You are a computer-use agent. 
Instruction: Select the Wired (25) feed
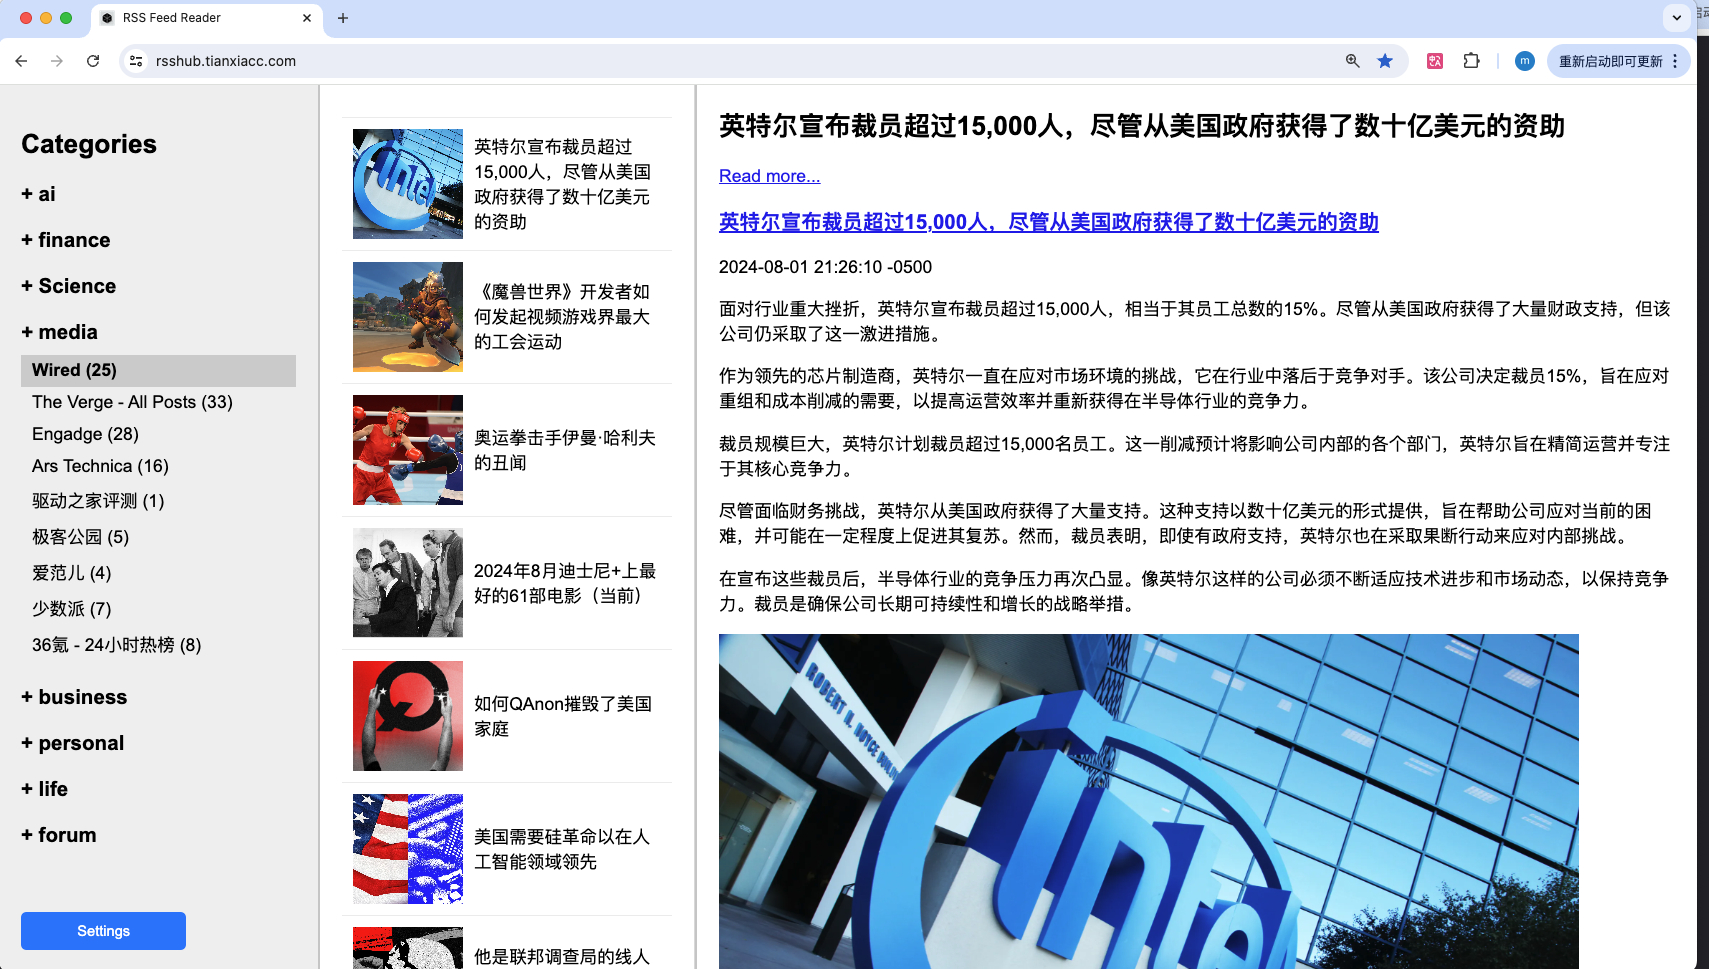tap(158, 370)
